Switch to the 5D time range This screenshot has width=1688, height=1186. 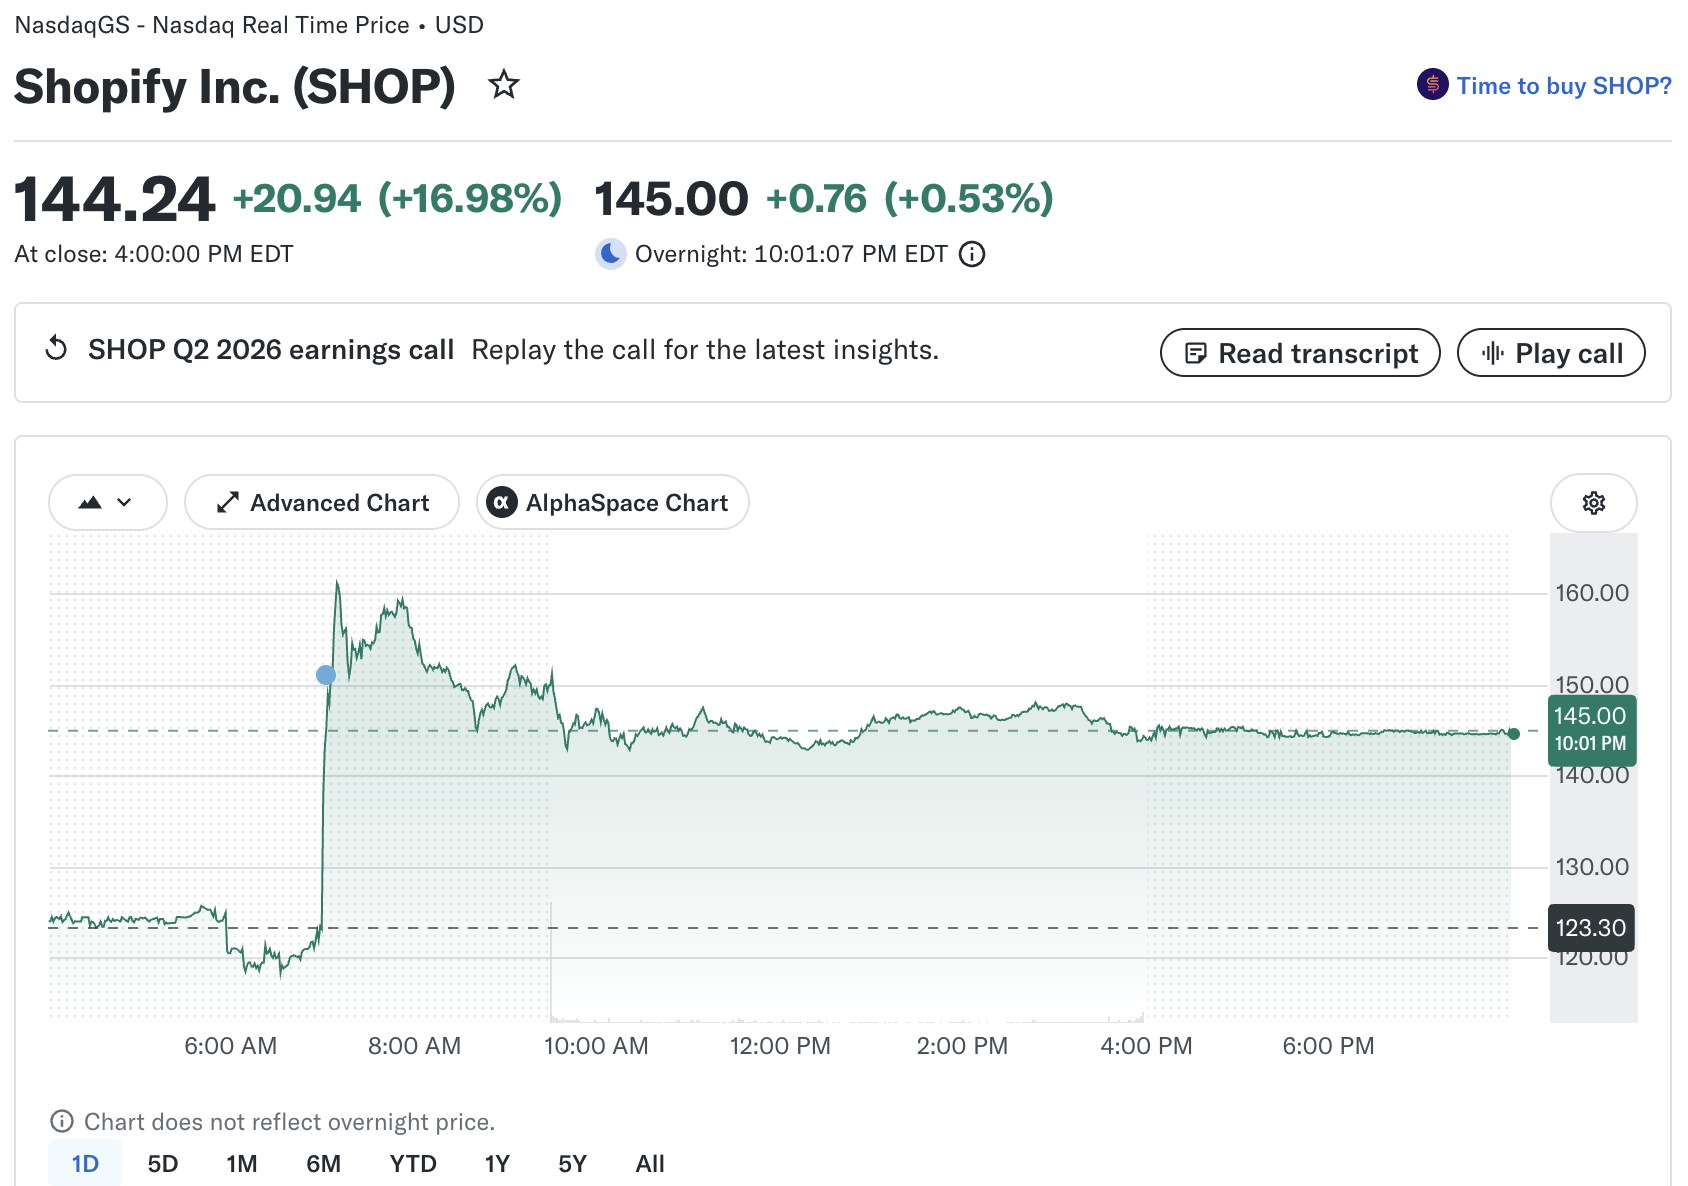(163, 1164)
